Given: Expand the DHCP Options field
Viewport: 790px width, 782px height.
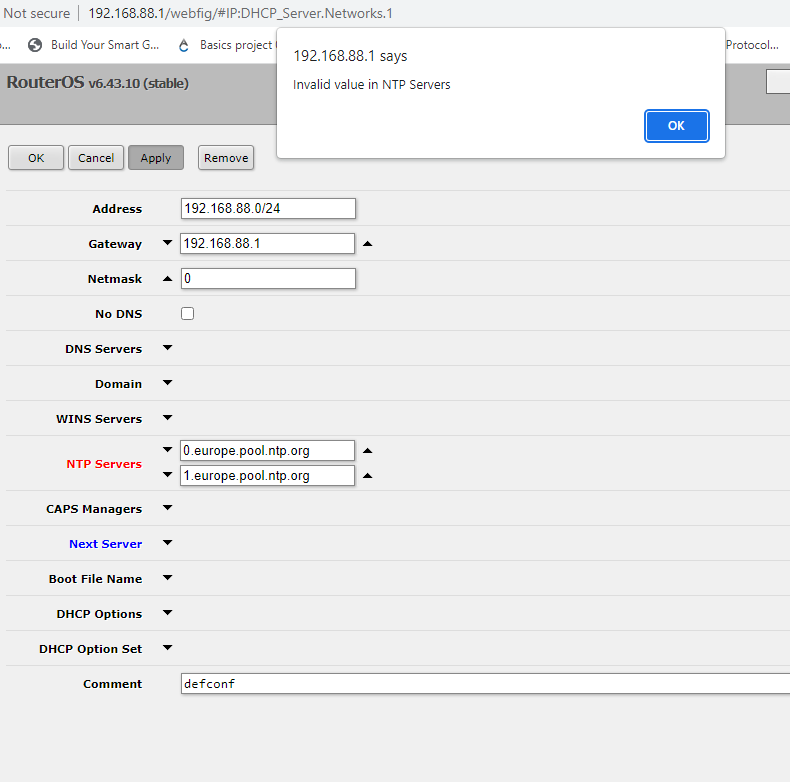Looking at the screenshot, I should tap(167, 614).
